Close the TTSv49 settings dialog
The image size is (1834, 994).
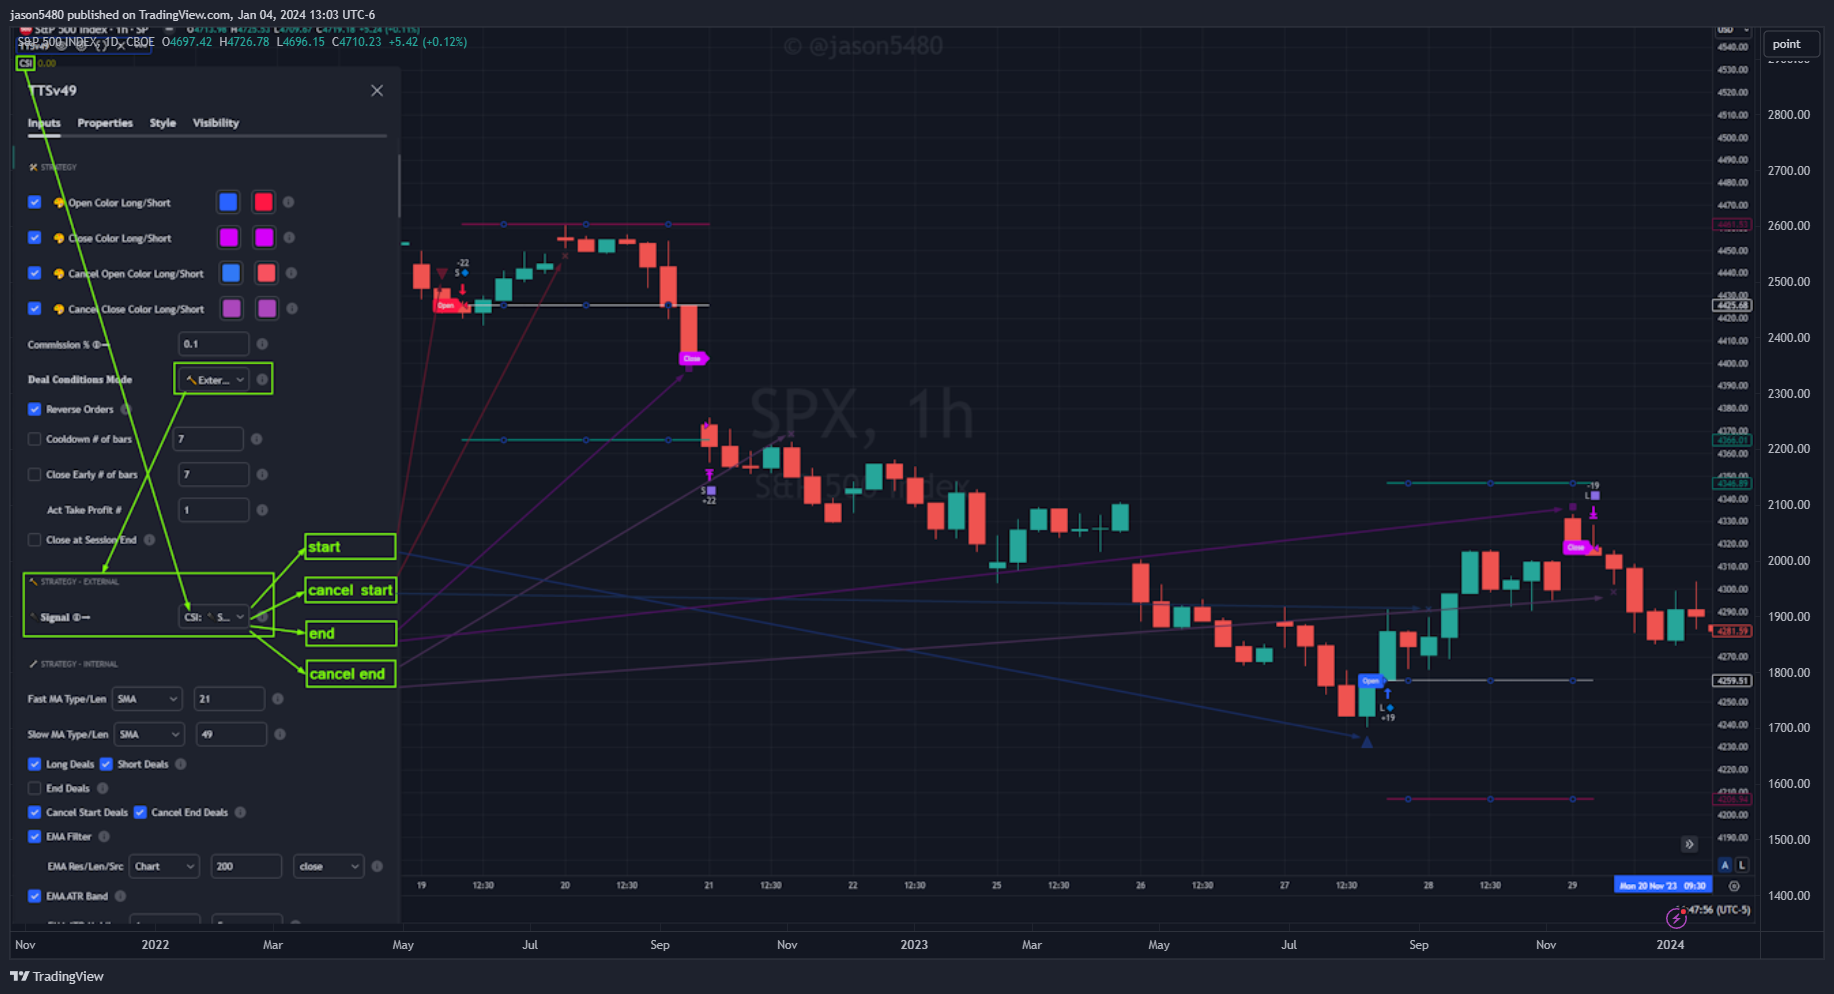pyautogui.click(x=377, y=91)
